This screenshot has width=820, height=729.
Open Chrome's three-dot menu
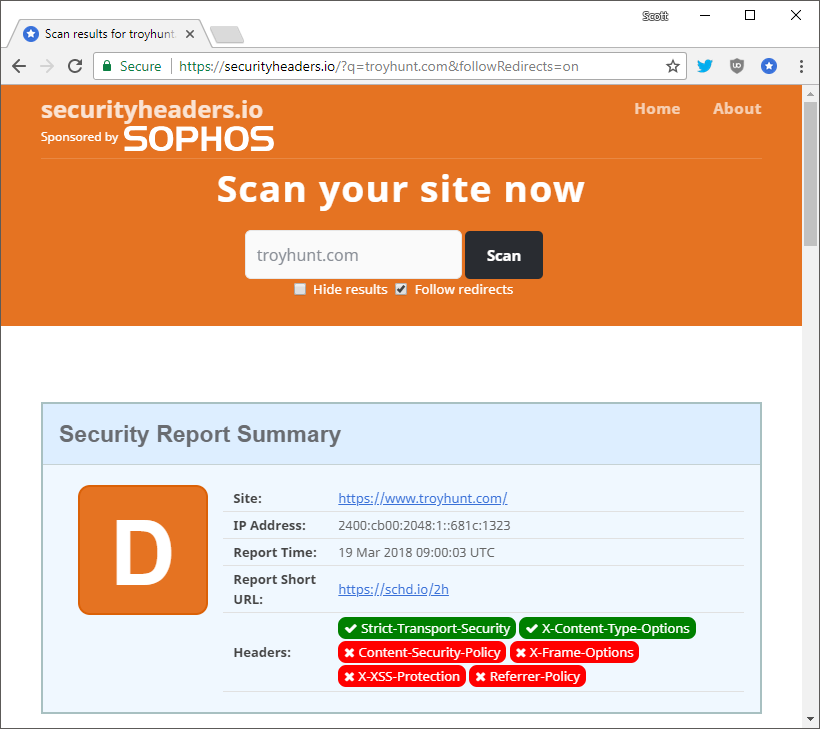801,66
